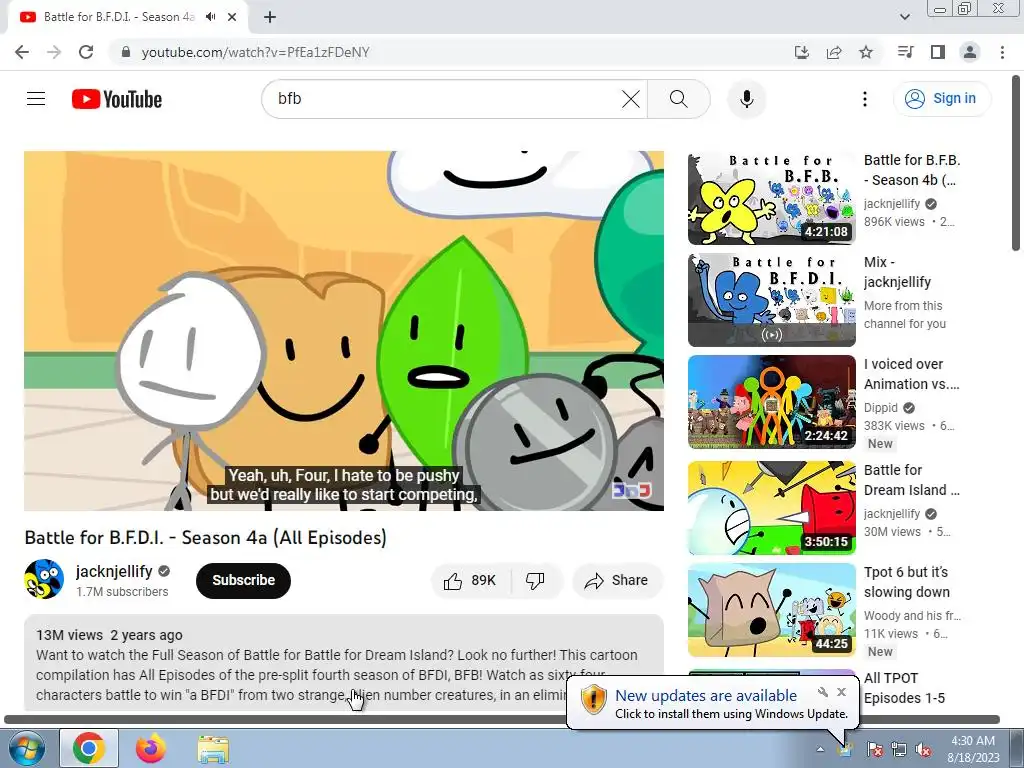The width and height of the screenshot is (1024, 768).
Task: View site info lock icon
Action: click(x=127, y=52)
